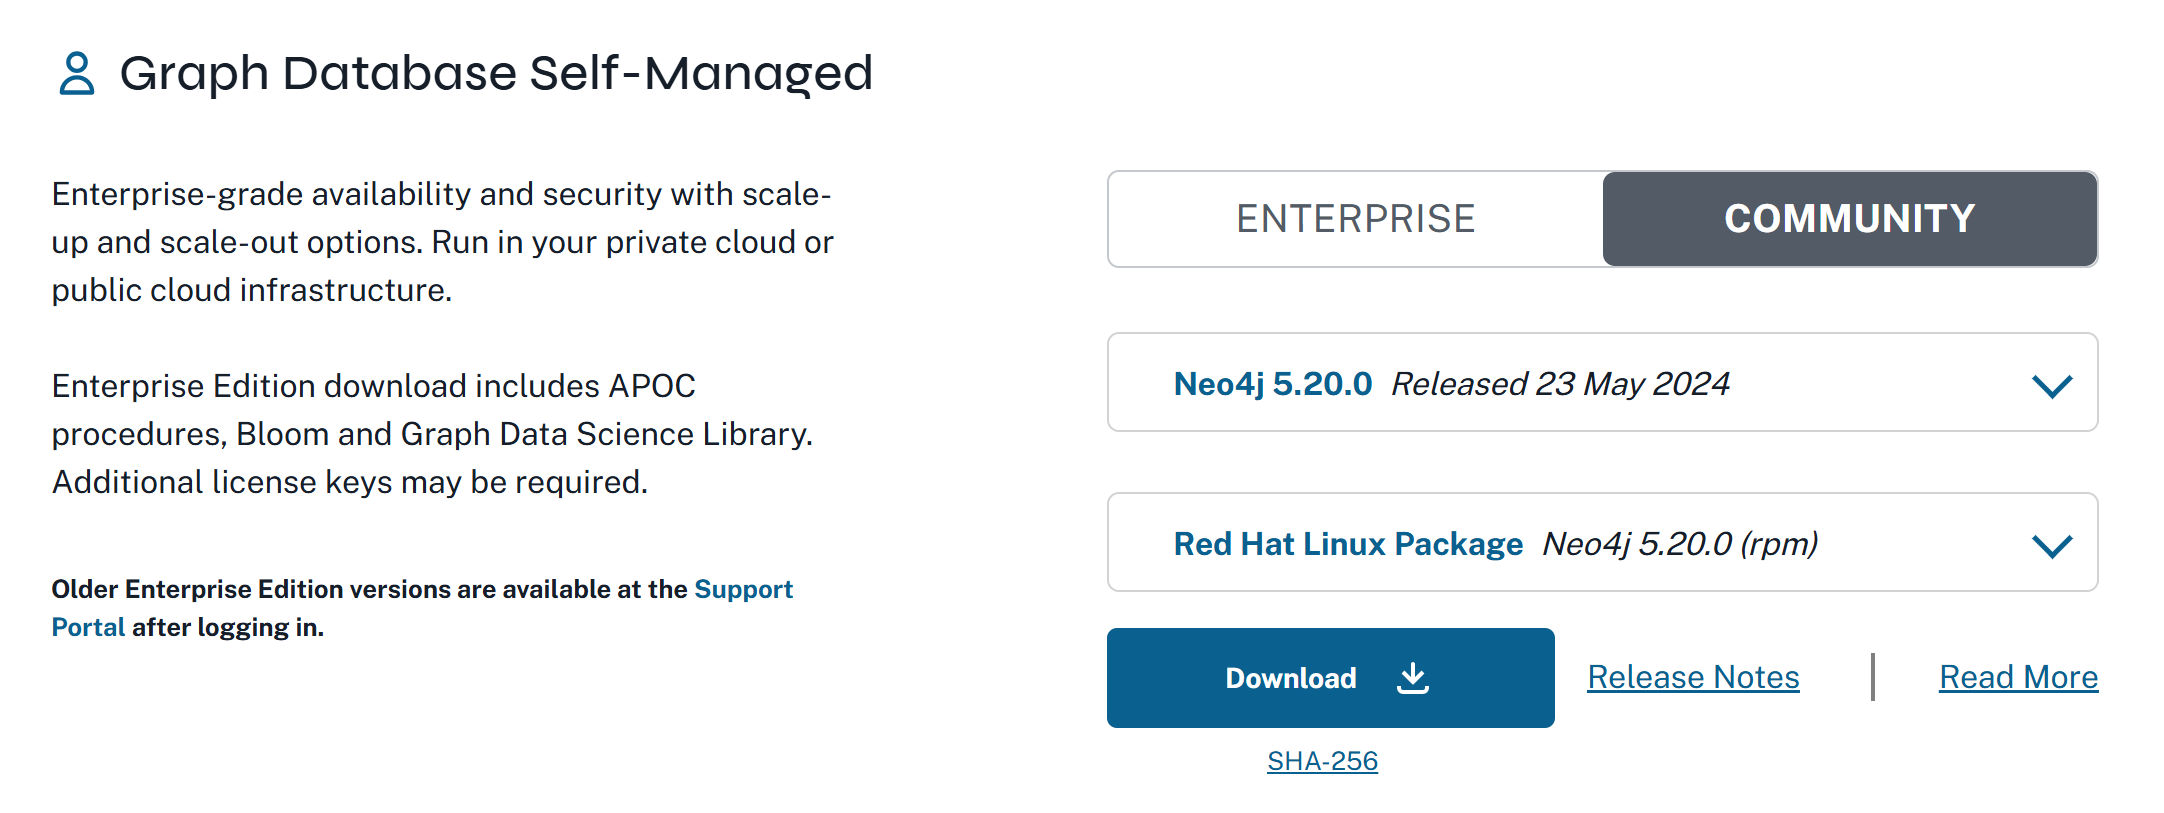Click the divider between Release Notes and Read More

click(x=1872, y=677)
